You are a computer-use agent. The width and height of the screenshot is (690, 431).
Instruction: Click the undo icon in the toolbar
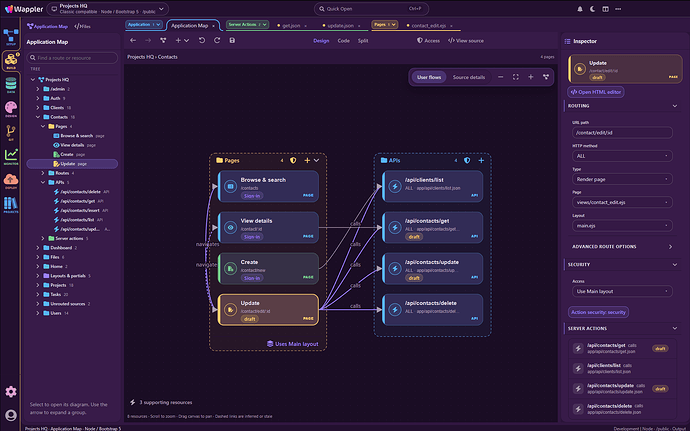202,41
